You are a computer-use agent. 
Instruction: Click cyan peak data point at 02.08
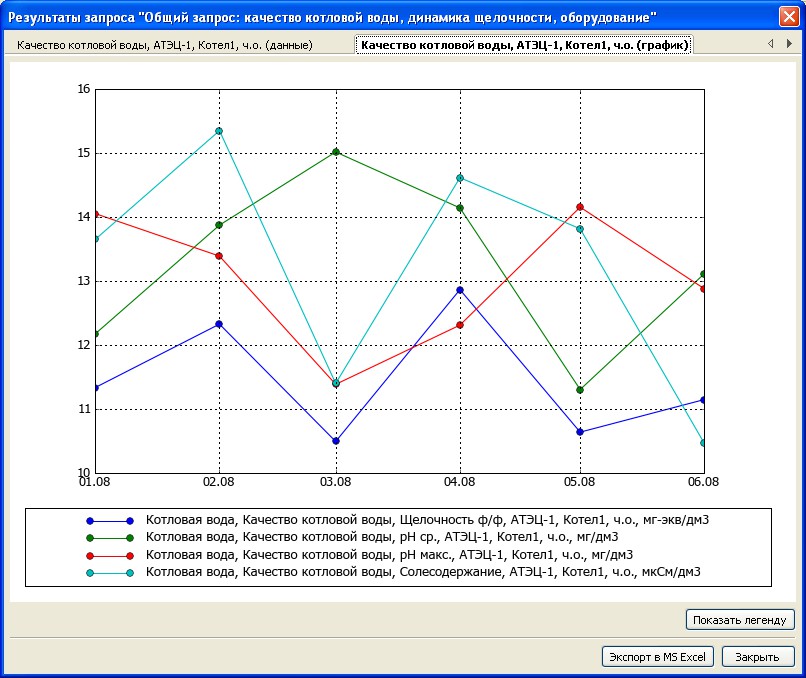219,131
